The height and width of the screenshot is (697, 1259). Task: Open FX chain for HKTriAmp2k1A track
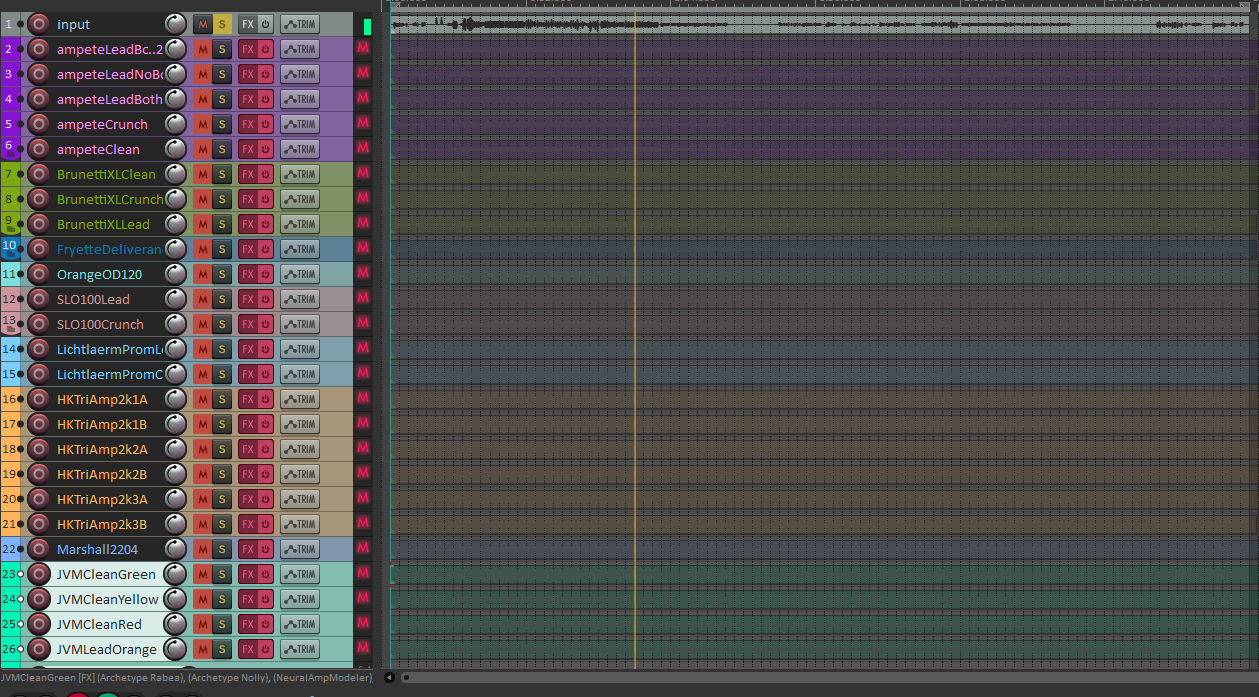pyautogui.click(x=247, y=399)
